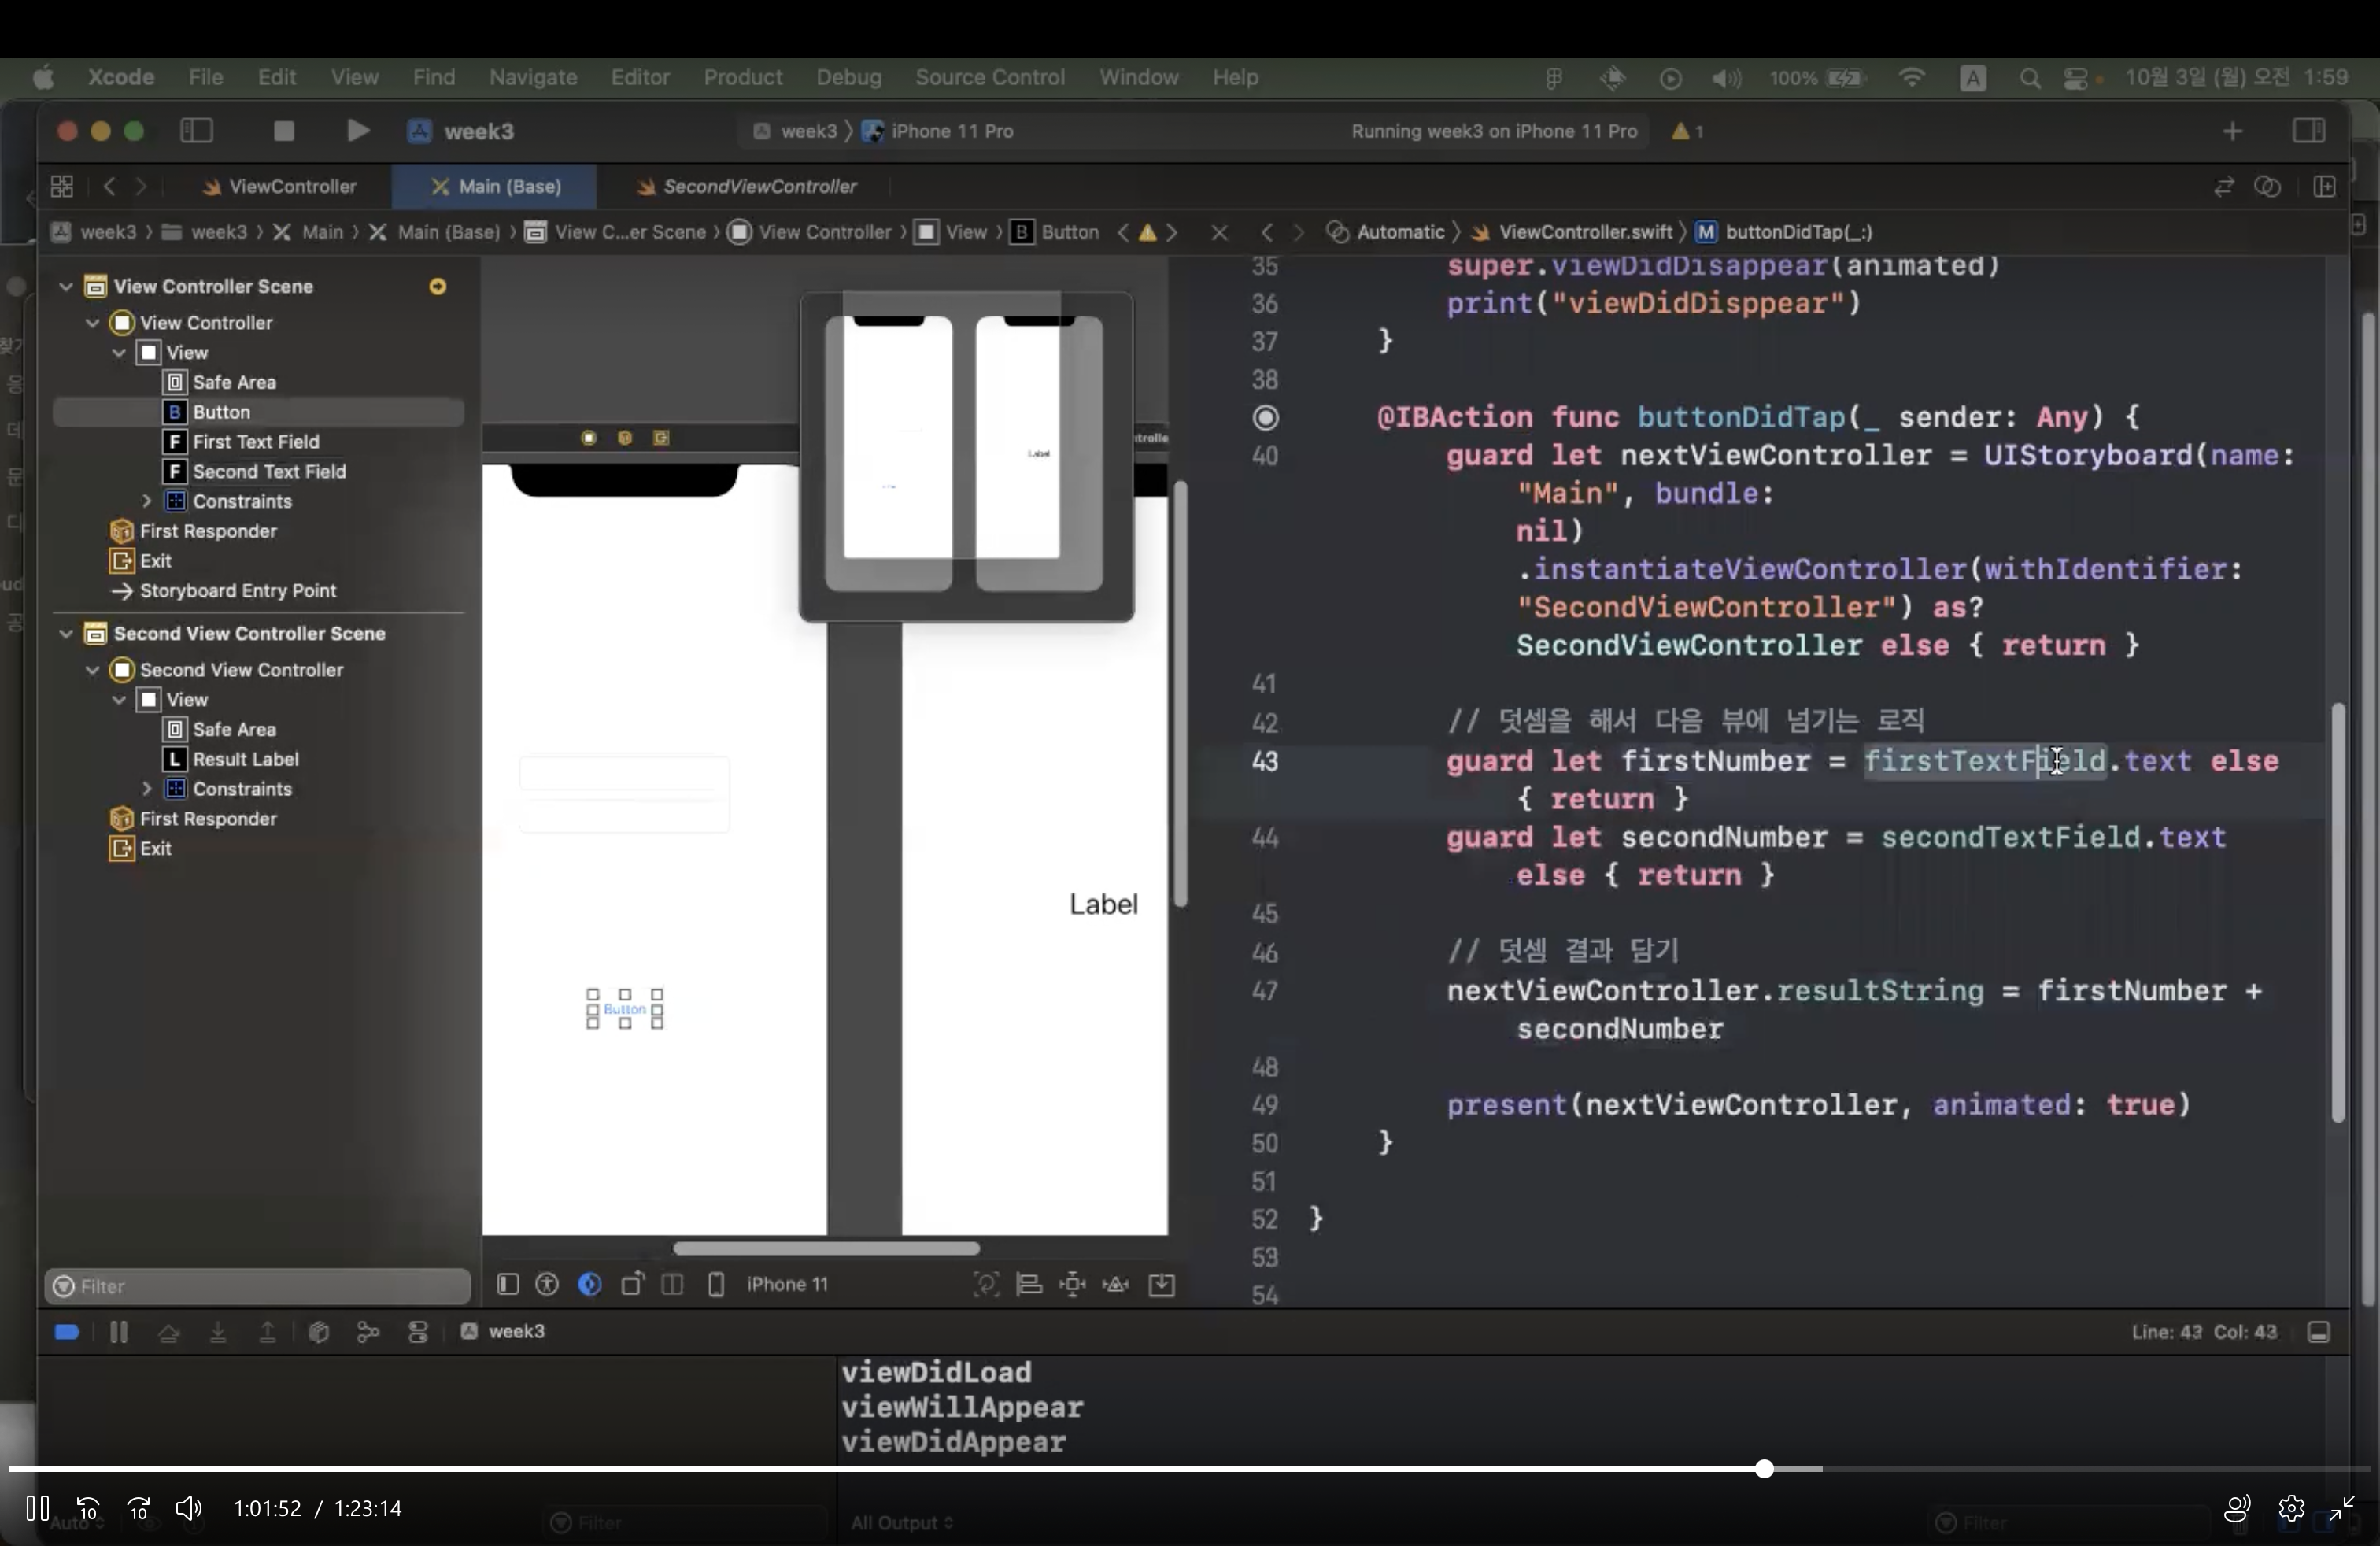2380x1546 pixels.
Task: Click the IBAction connection circle in gutter
Action: (1265, 417)
